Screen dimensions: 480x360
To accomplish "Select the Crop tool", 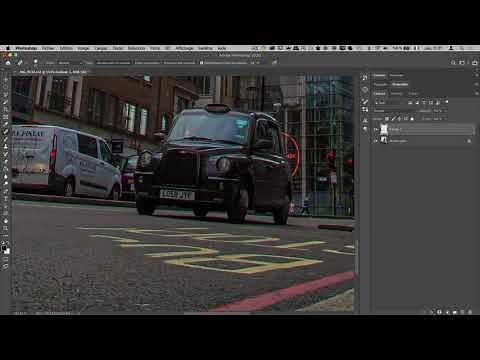I will tap(6, 109).
